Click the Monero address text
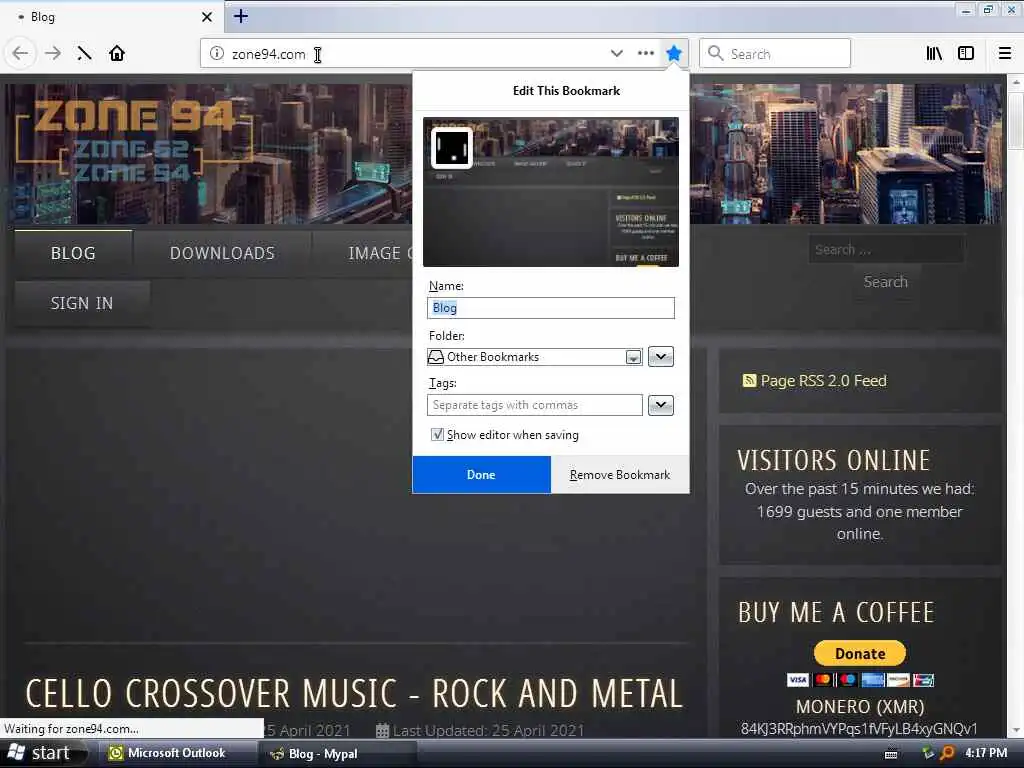 click(x=859, y=729)
